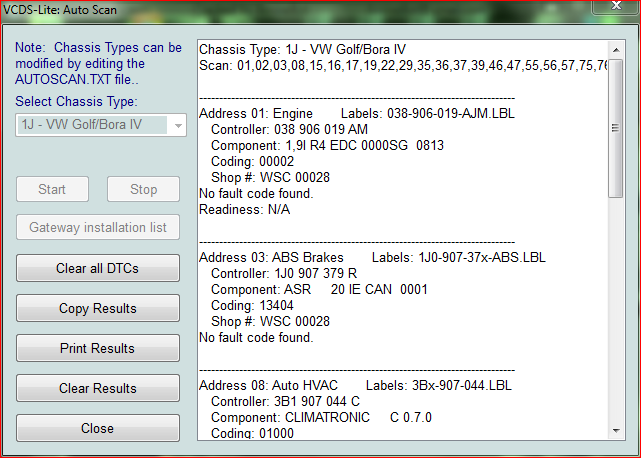Click the Clear Results button
The height and width of the screenshot is (458, 641).
tap(98, 388)
